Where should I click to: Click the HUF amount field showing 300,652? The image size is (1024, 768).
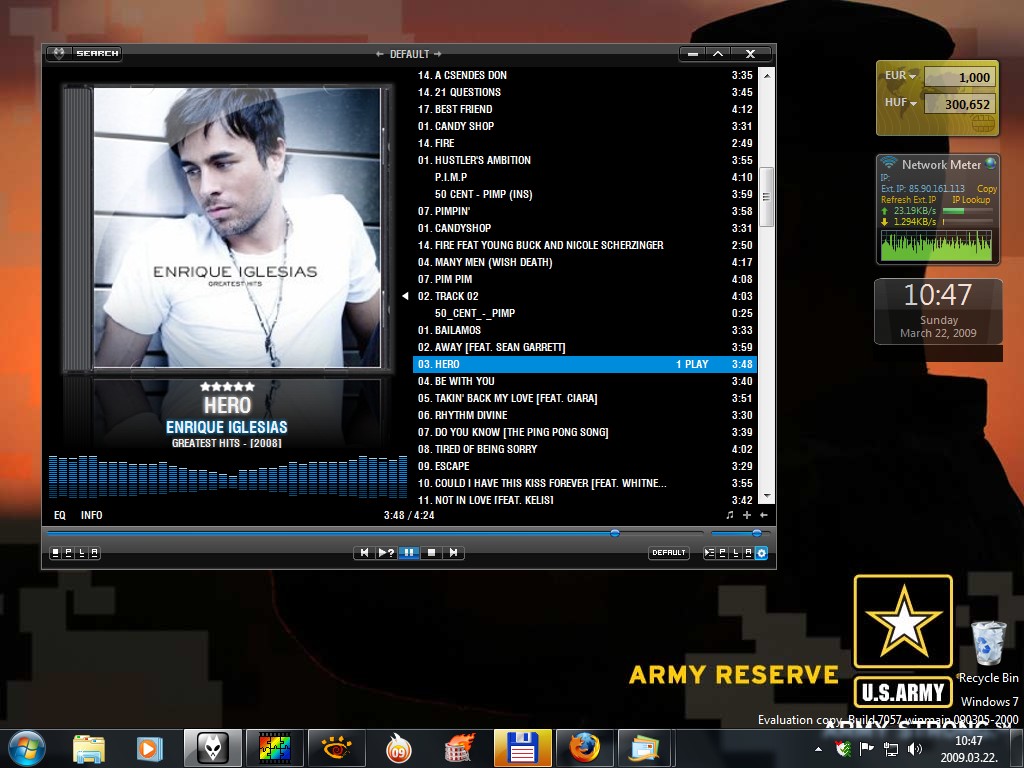coord(959,104)
